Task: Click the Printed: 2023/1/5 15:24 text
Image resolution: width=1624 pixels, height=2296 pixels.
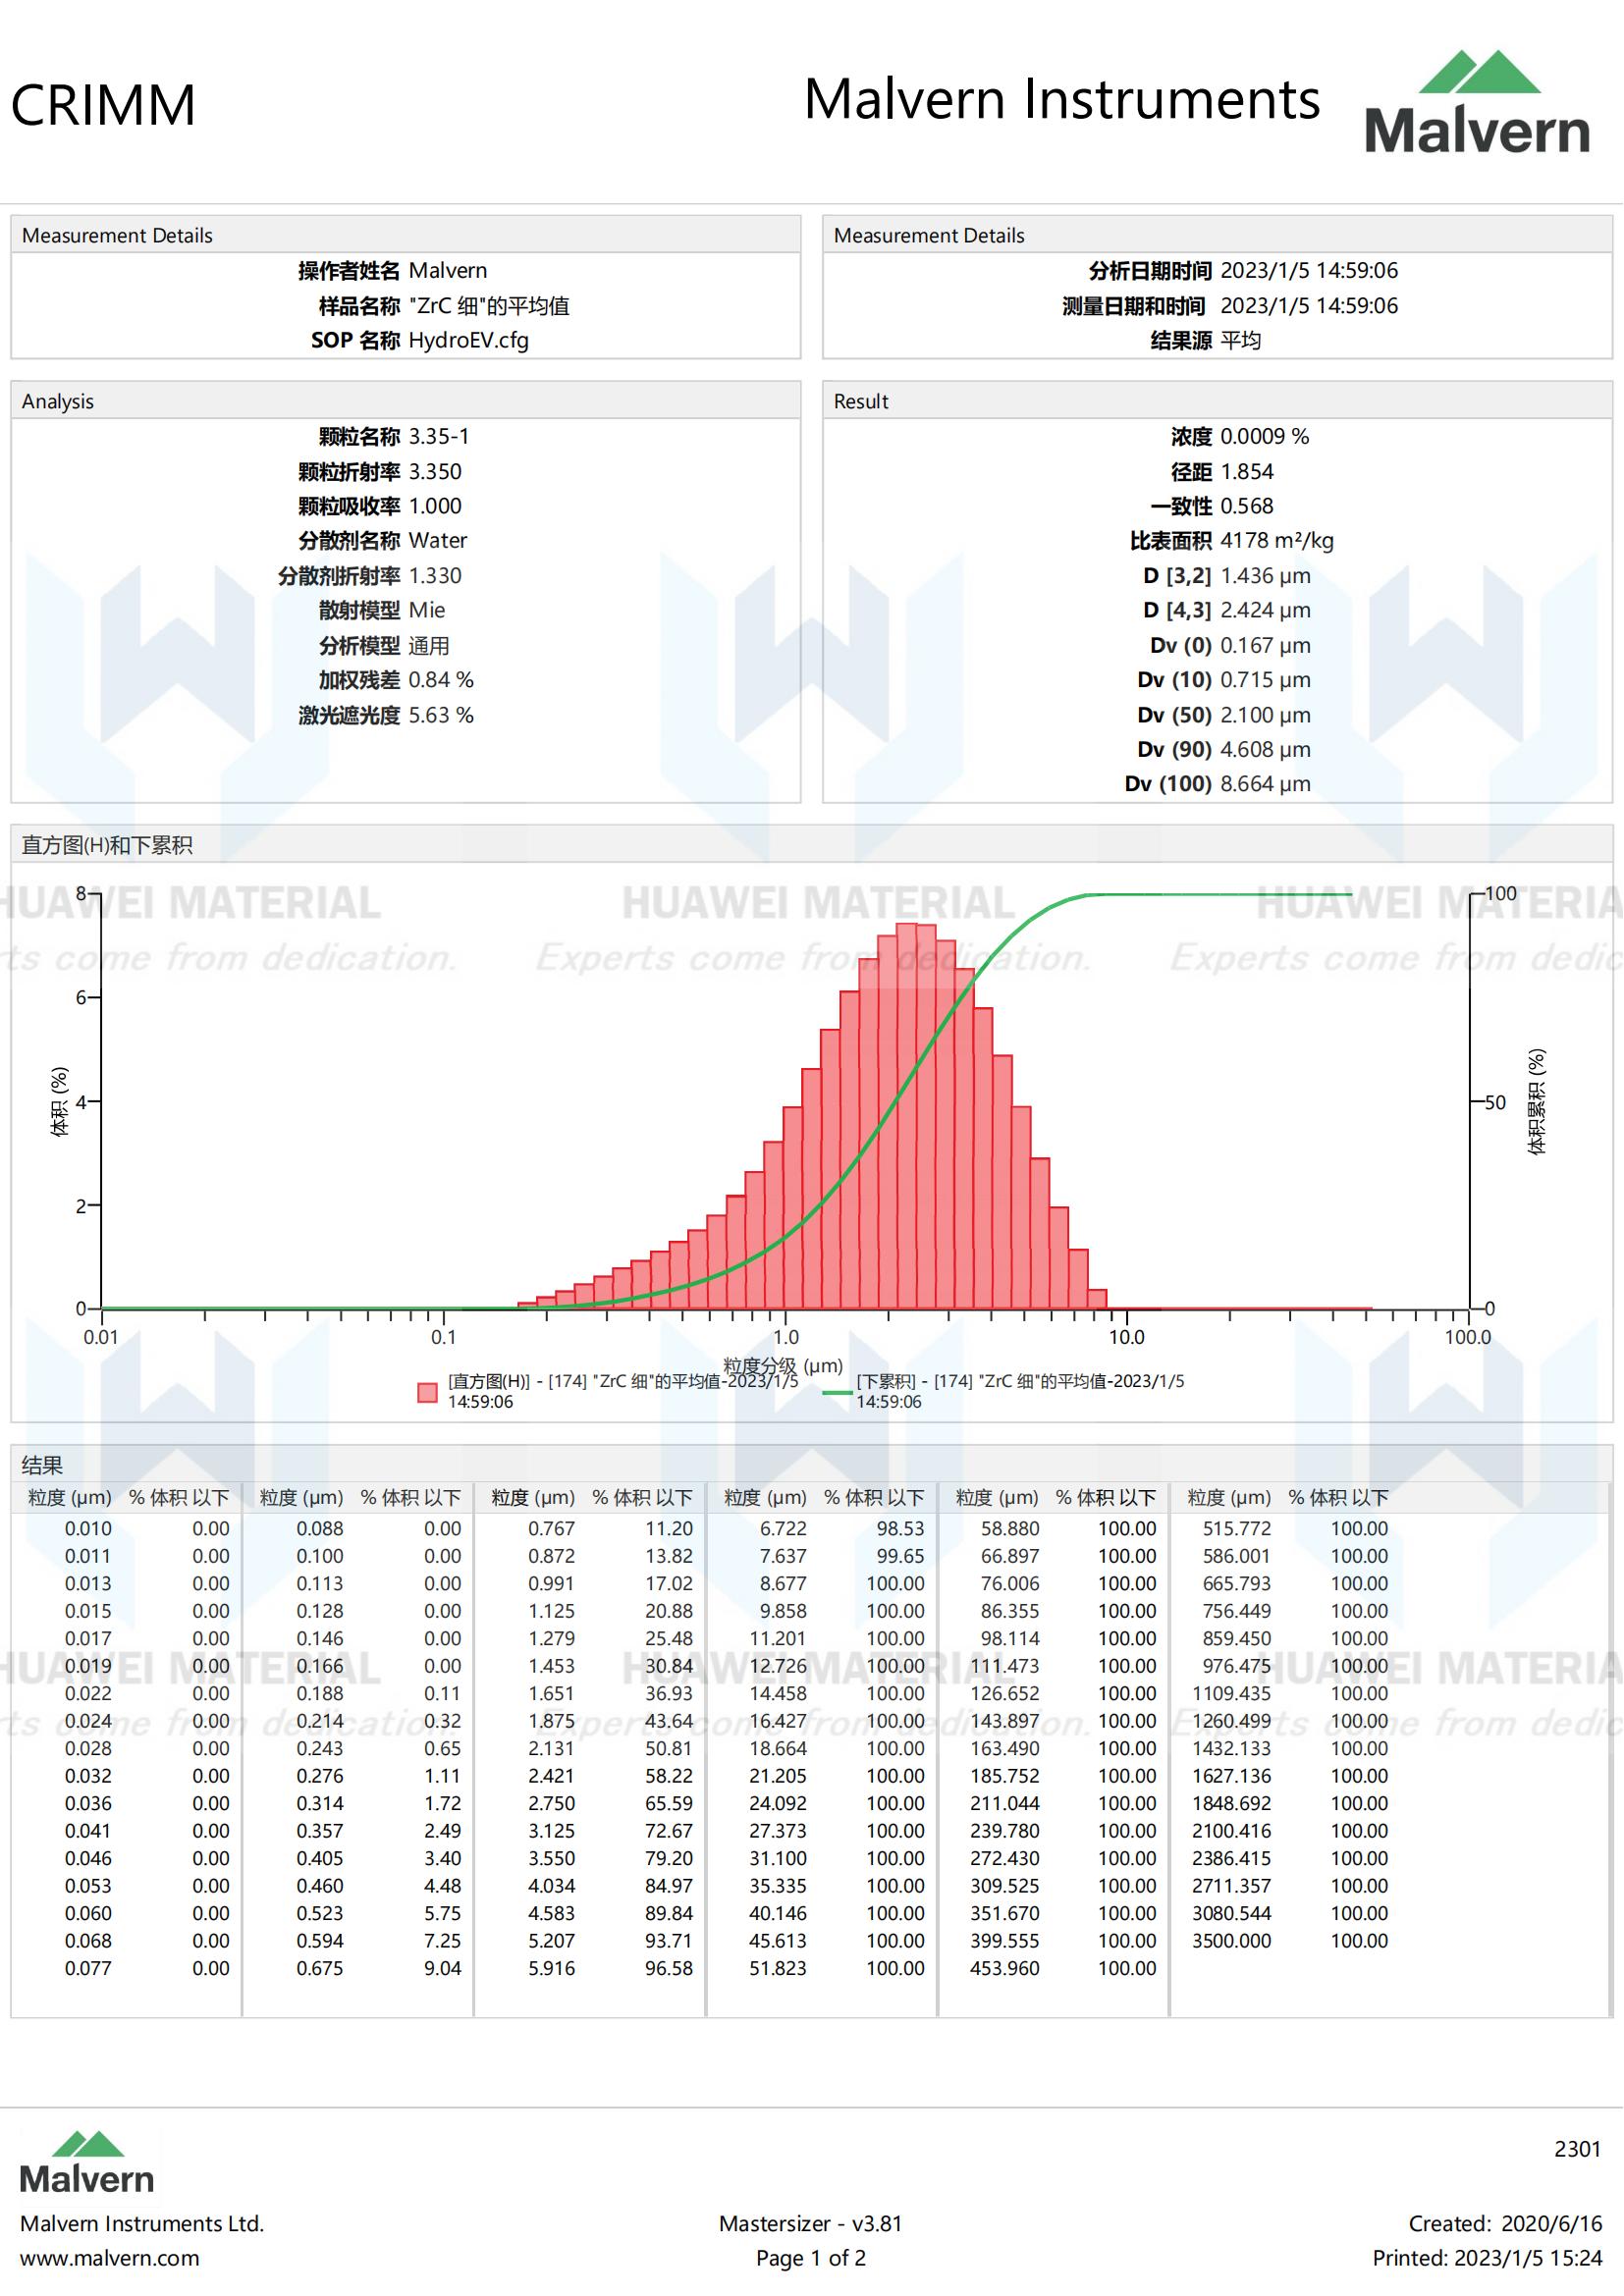Action: click(1488, 2258)
